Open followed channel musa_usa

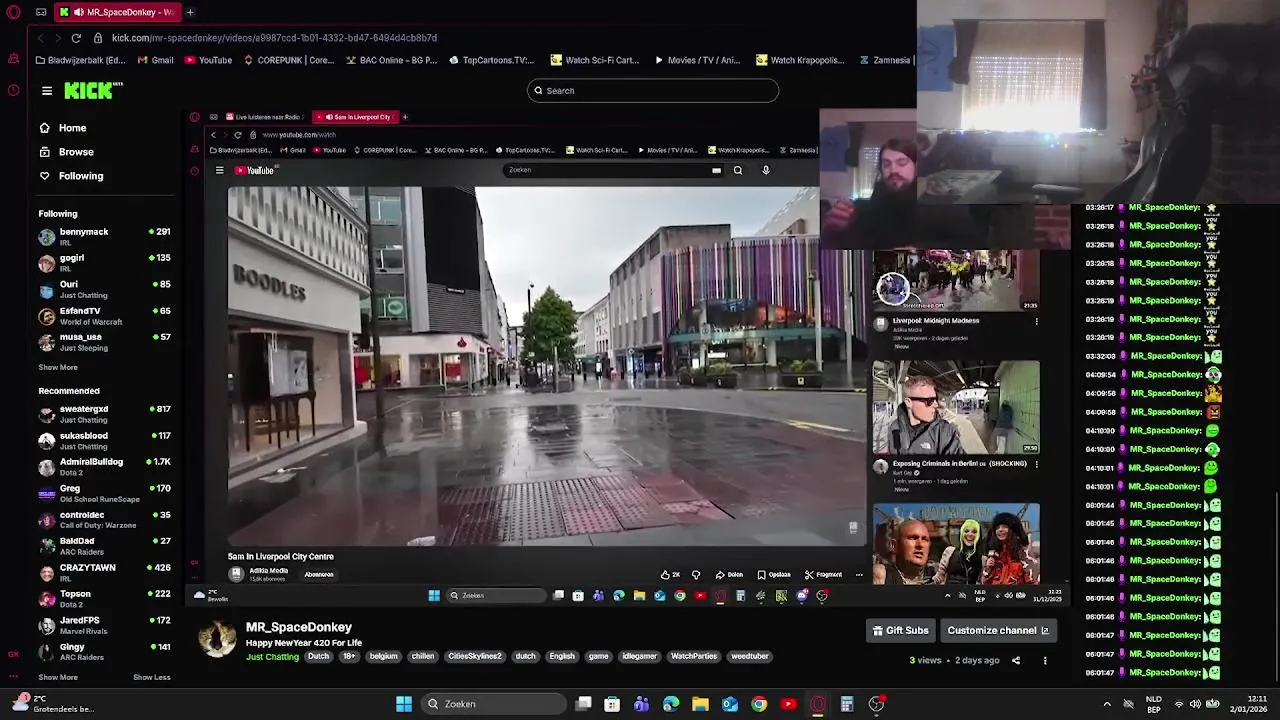104,341
